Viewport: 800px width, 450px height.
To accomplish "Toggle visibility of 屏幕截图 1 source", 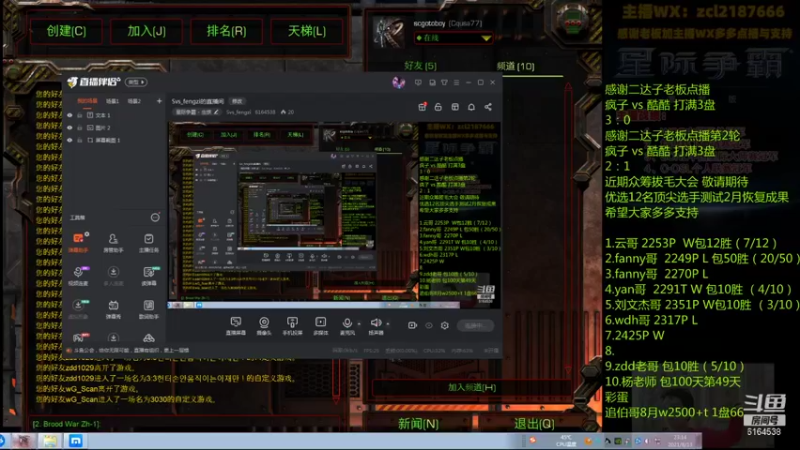I will point(70,140).
